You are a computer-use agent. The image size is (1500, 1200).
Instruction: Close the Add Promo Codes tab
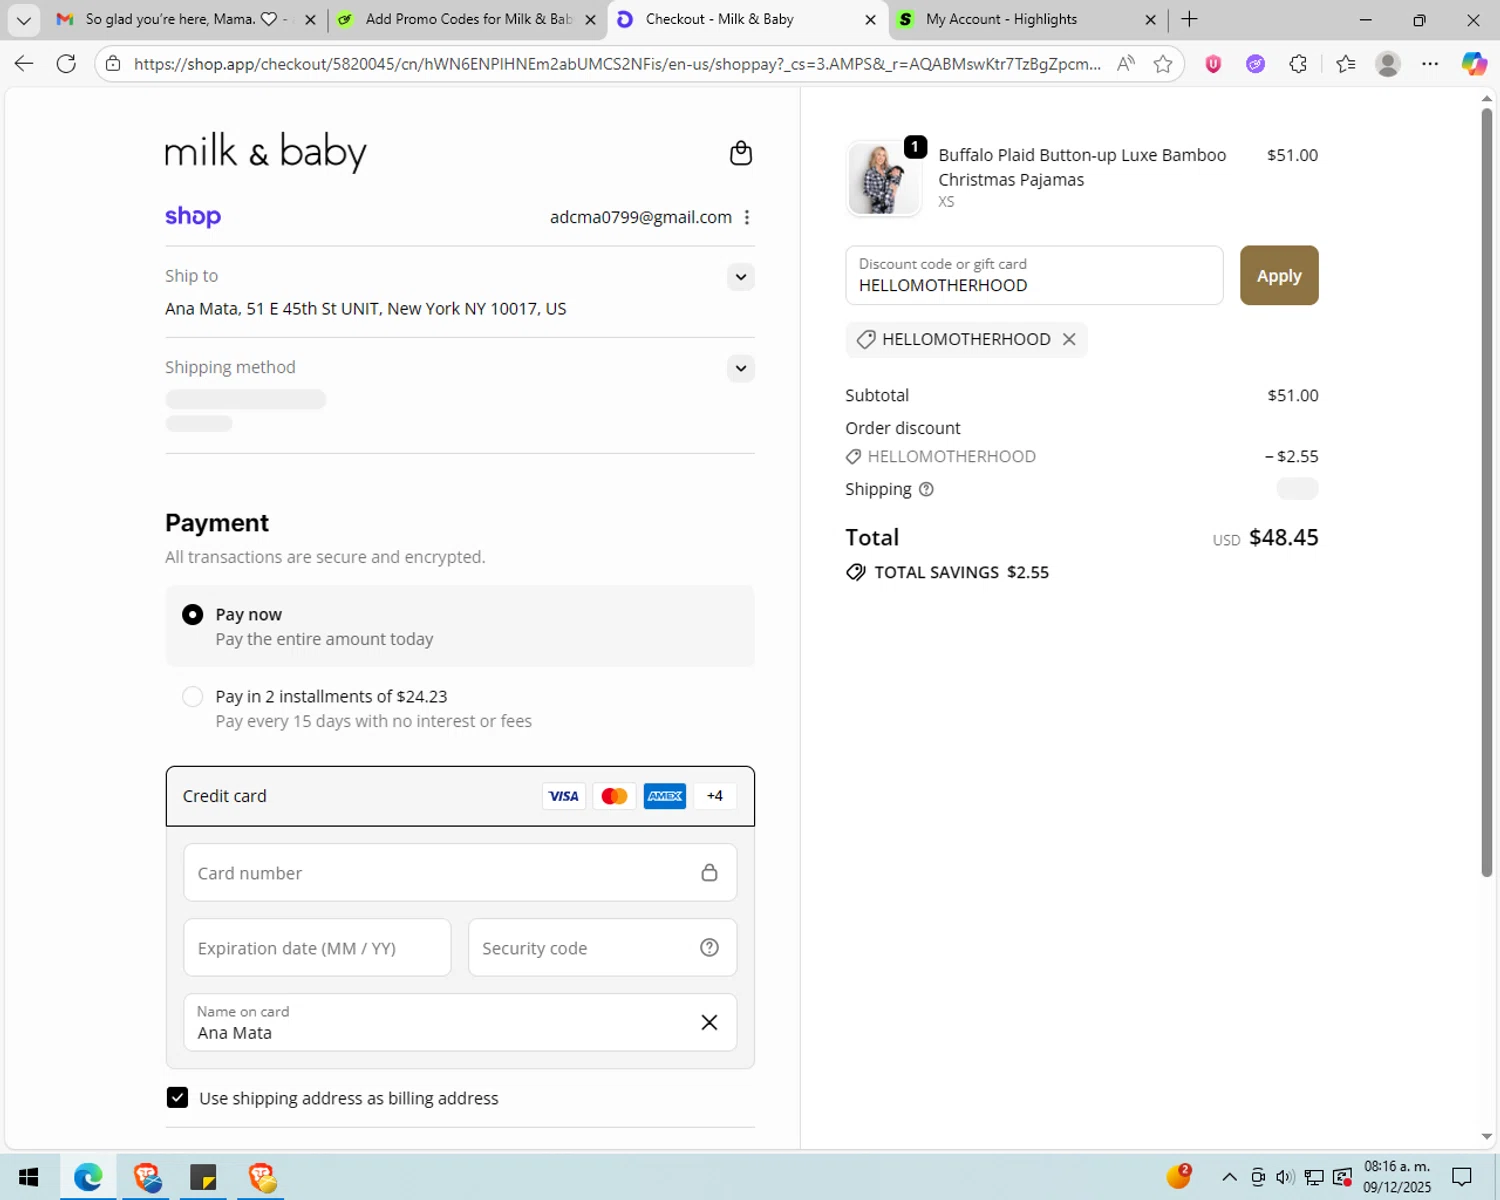tap(590, 19)
